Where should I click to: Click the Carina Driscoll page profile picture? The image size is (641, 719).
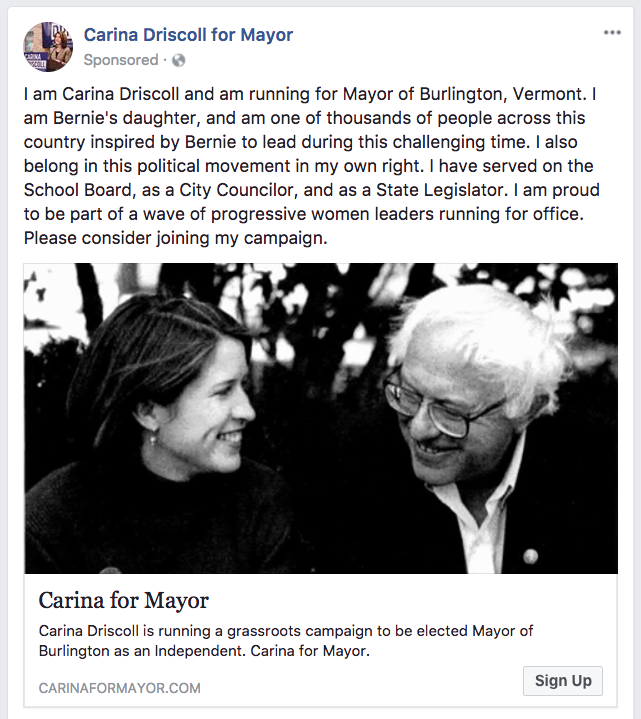point(48,46)
